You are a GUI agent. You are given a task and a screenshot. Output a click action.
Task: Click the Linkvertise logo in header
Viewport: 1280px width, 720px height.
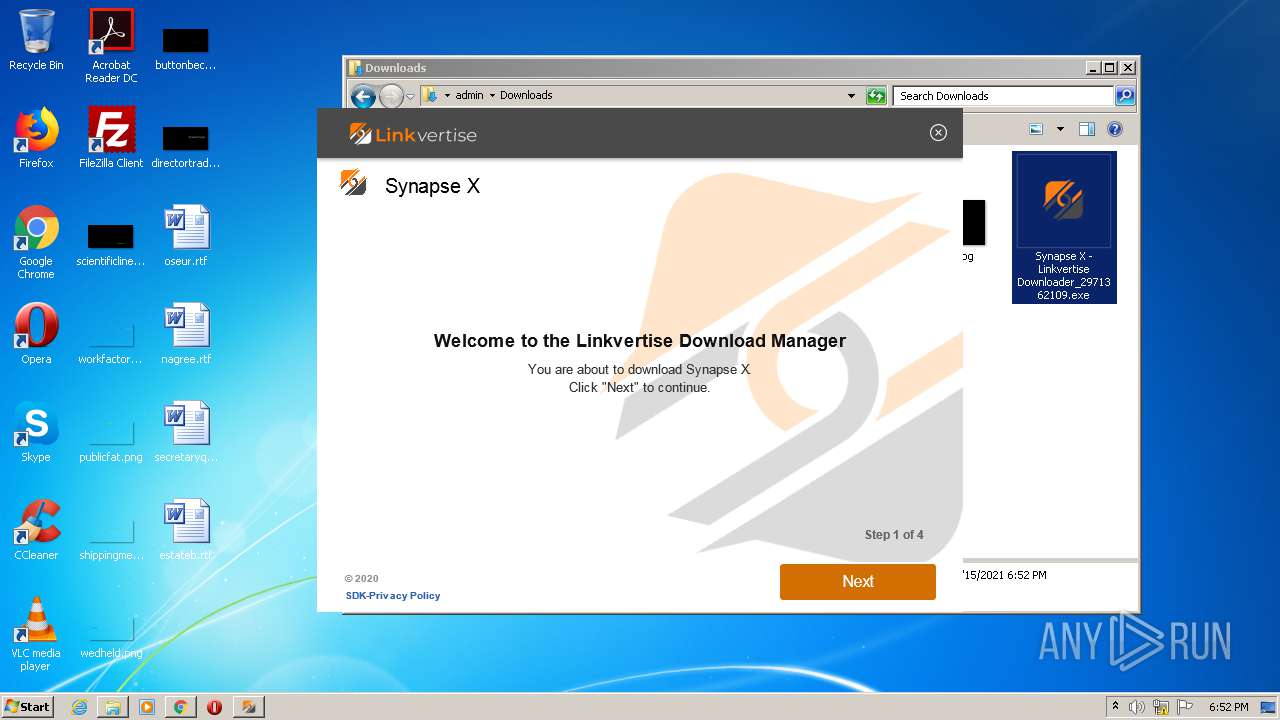point(413,134)
